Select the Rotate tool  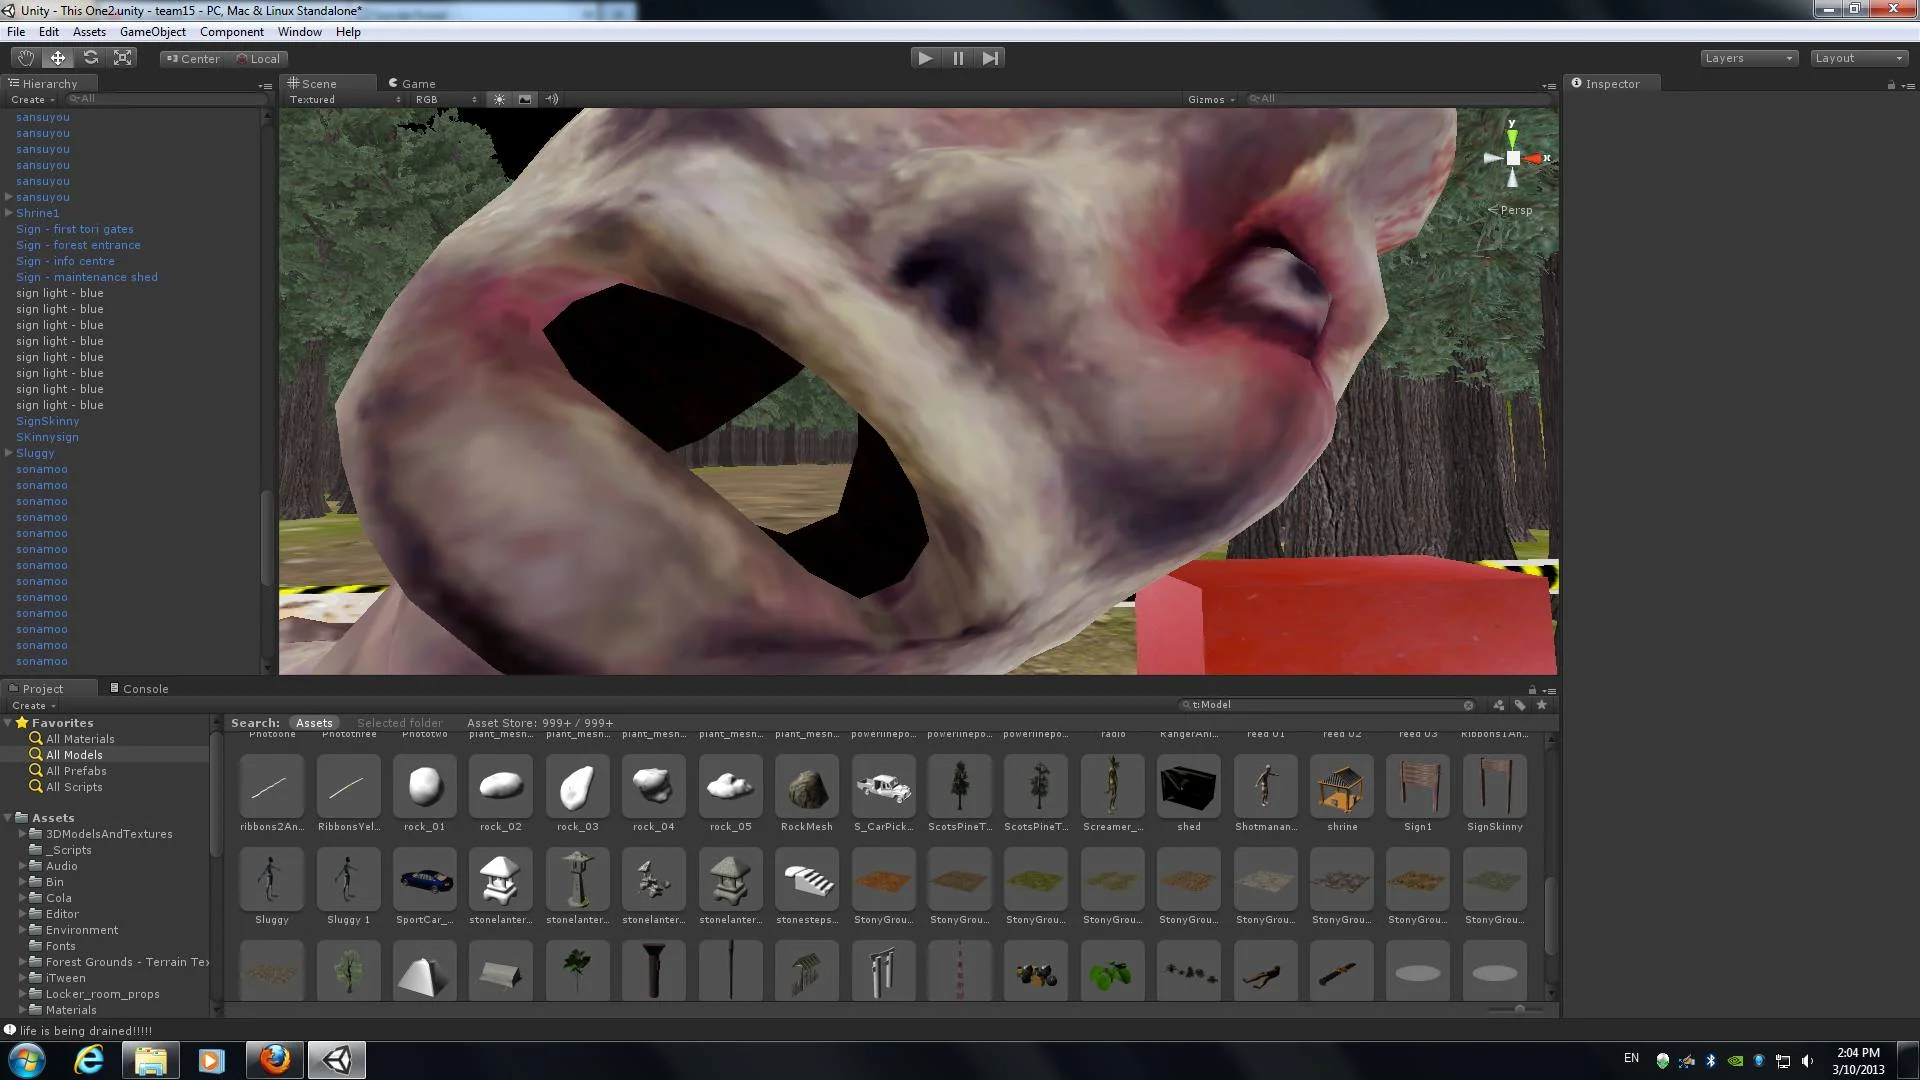(91, 58)
